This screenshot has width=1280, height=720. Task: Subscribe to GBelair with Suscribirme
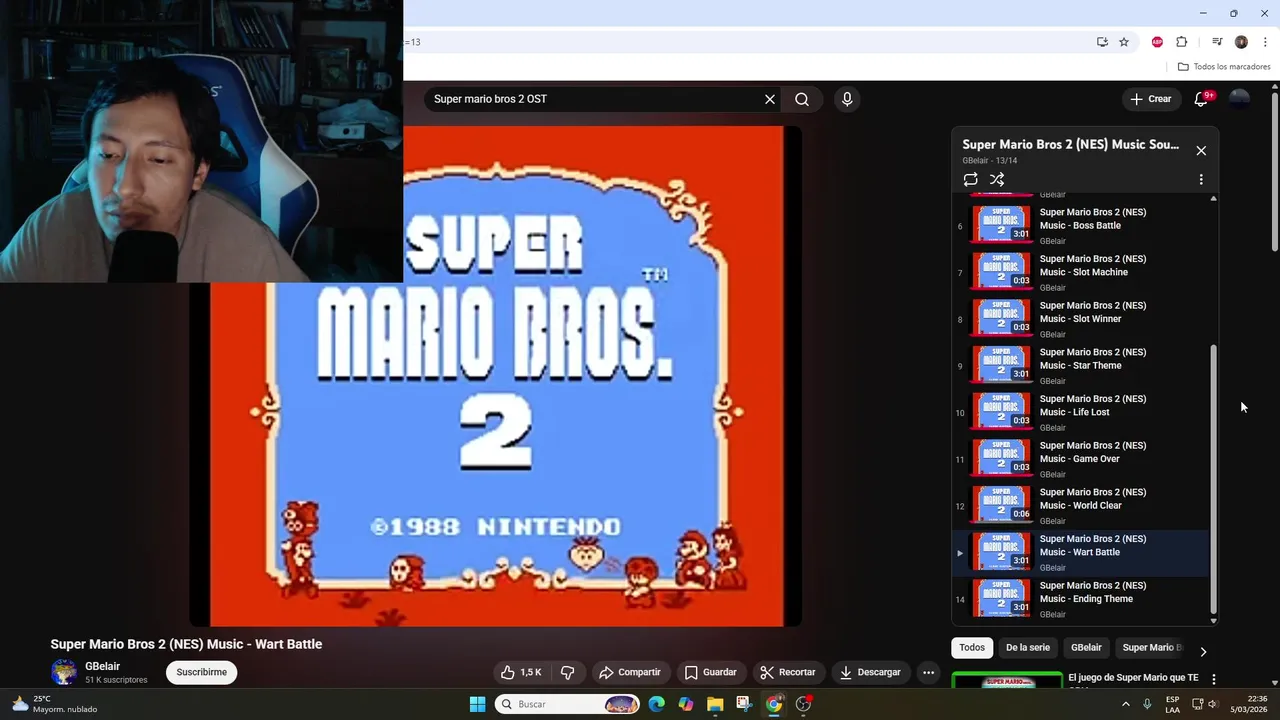pos(201,672)
